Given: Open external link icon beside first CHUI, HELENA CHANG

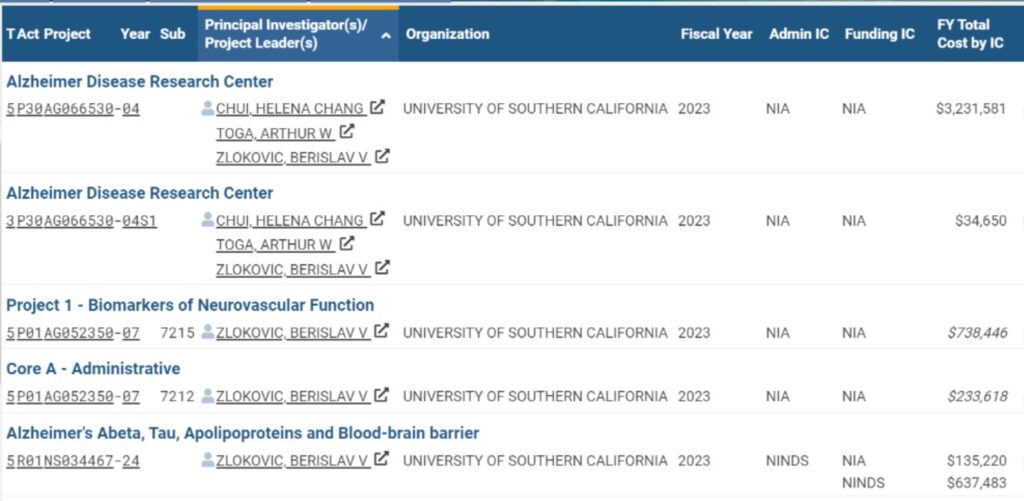Looking at the screenshot, I should (377, 107).
